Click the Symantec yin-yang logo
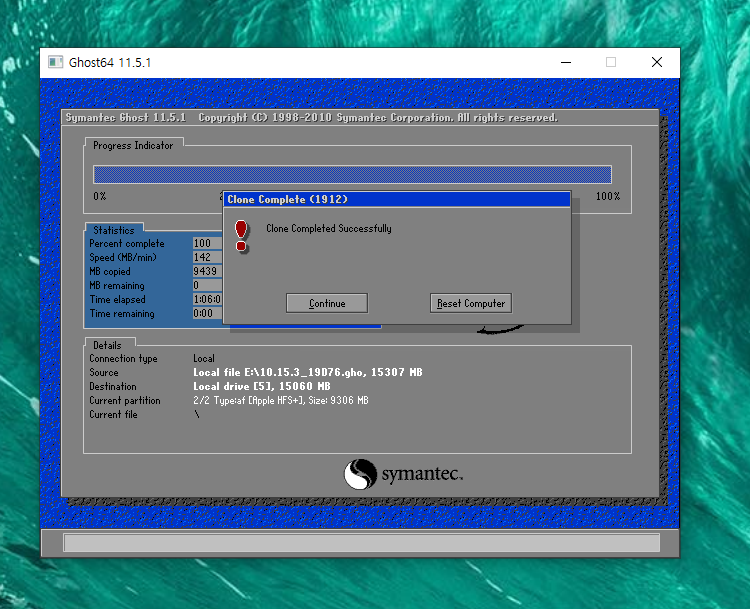The width and height of the screenshot is (750, 609). pos(360,474)
